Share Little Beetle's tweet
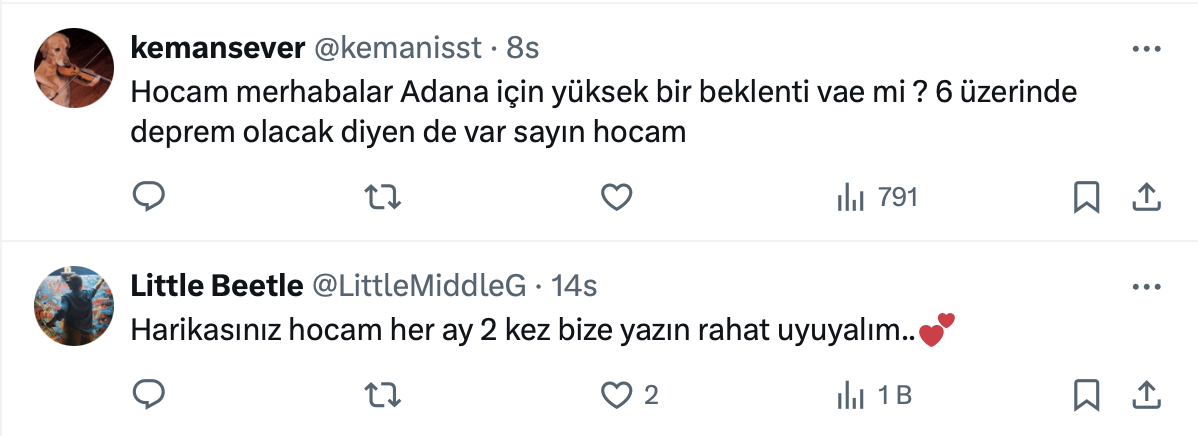 [x=1144, y=395]
